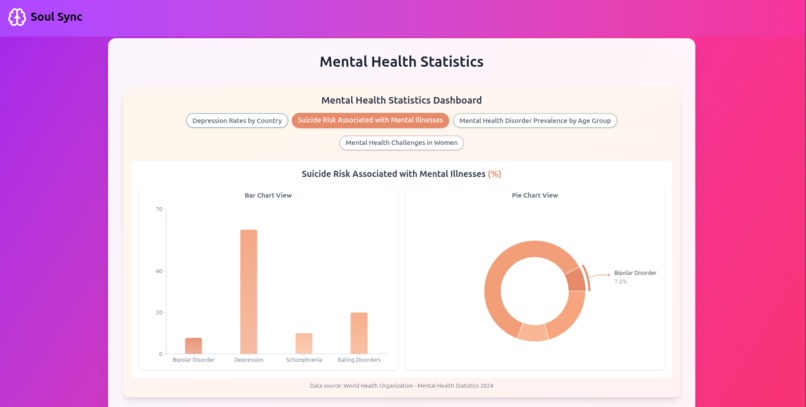Click the Soul Sync brain logo icon
The width and height of the screenshot is (806, 407).
pyautogui.click(x=17, y=17)
